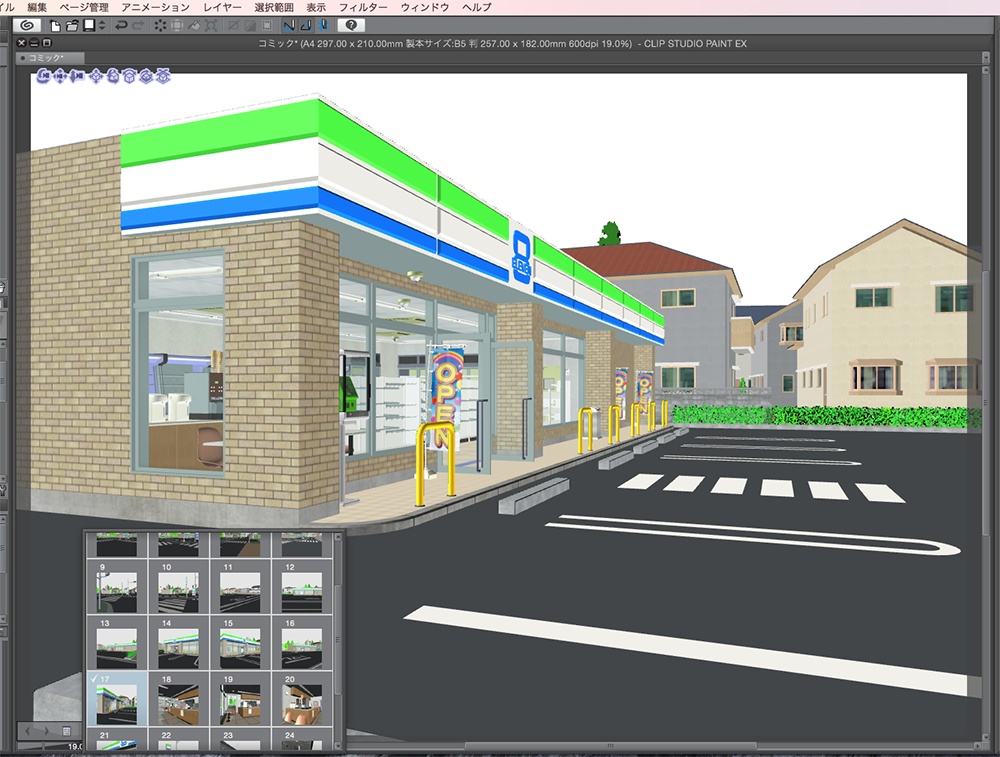Choose interior camera preset thumbnail 18
The width and height of the screenshot is (1000, 757).
coord(179,699)
